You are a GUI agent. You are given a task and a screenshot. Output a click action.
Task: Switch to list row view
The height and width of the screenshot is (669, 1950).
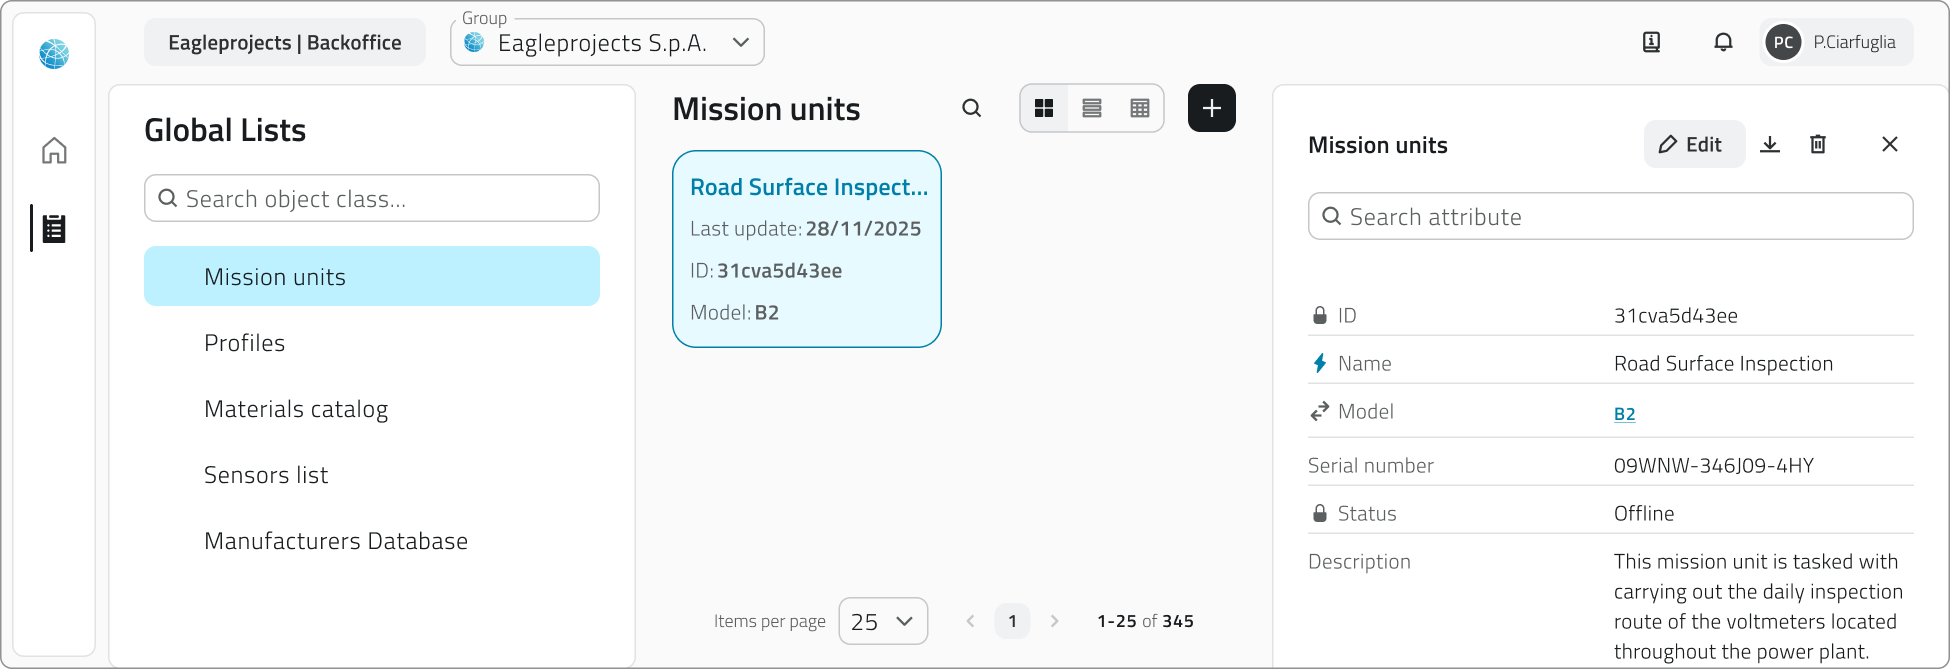click(1092, 108)
